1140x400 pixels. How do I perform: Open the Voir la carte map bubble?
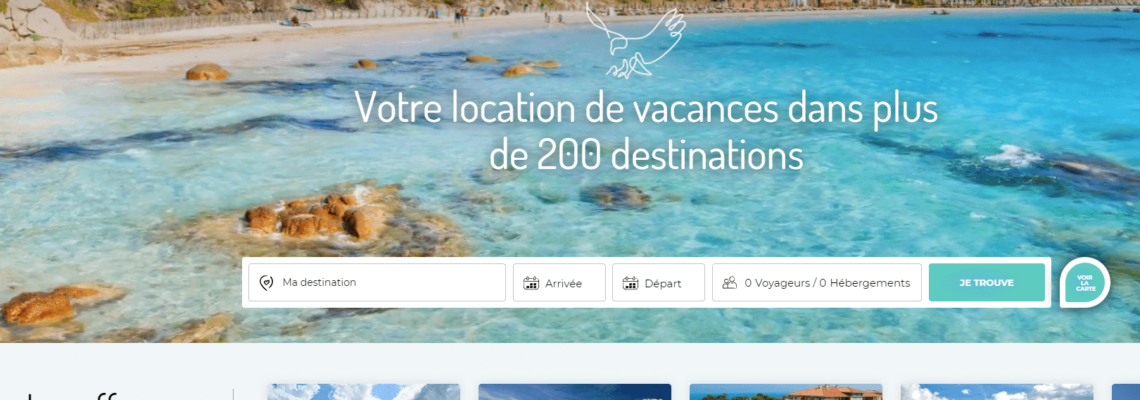(1085, 283)
